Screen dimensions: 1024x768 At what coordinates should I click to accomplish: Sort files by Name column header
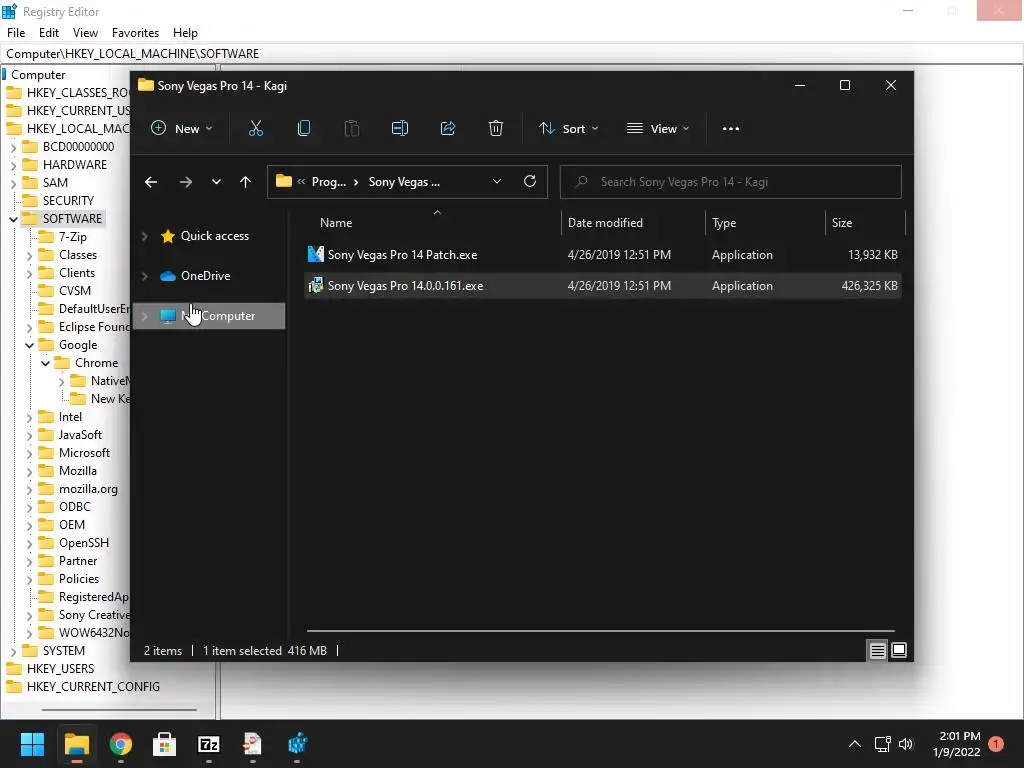(336, 223)
